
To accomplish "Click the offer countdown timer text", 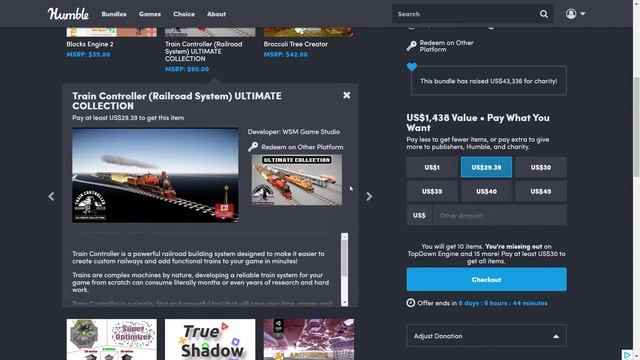I will tap(503, 303).
